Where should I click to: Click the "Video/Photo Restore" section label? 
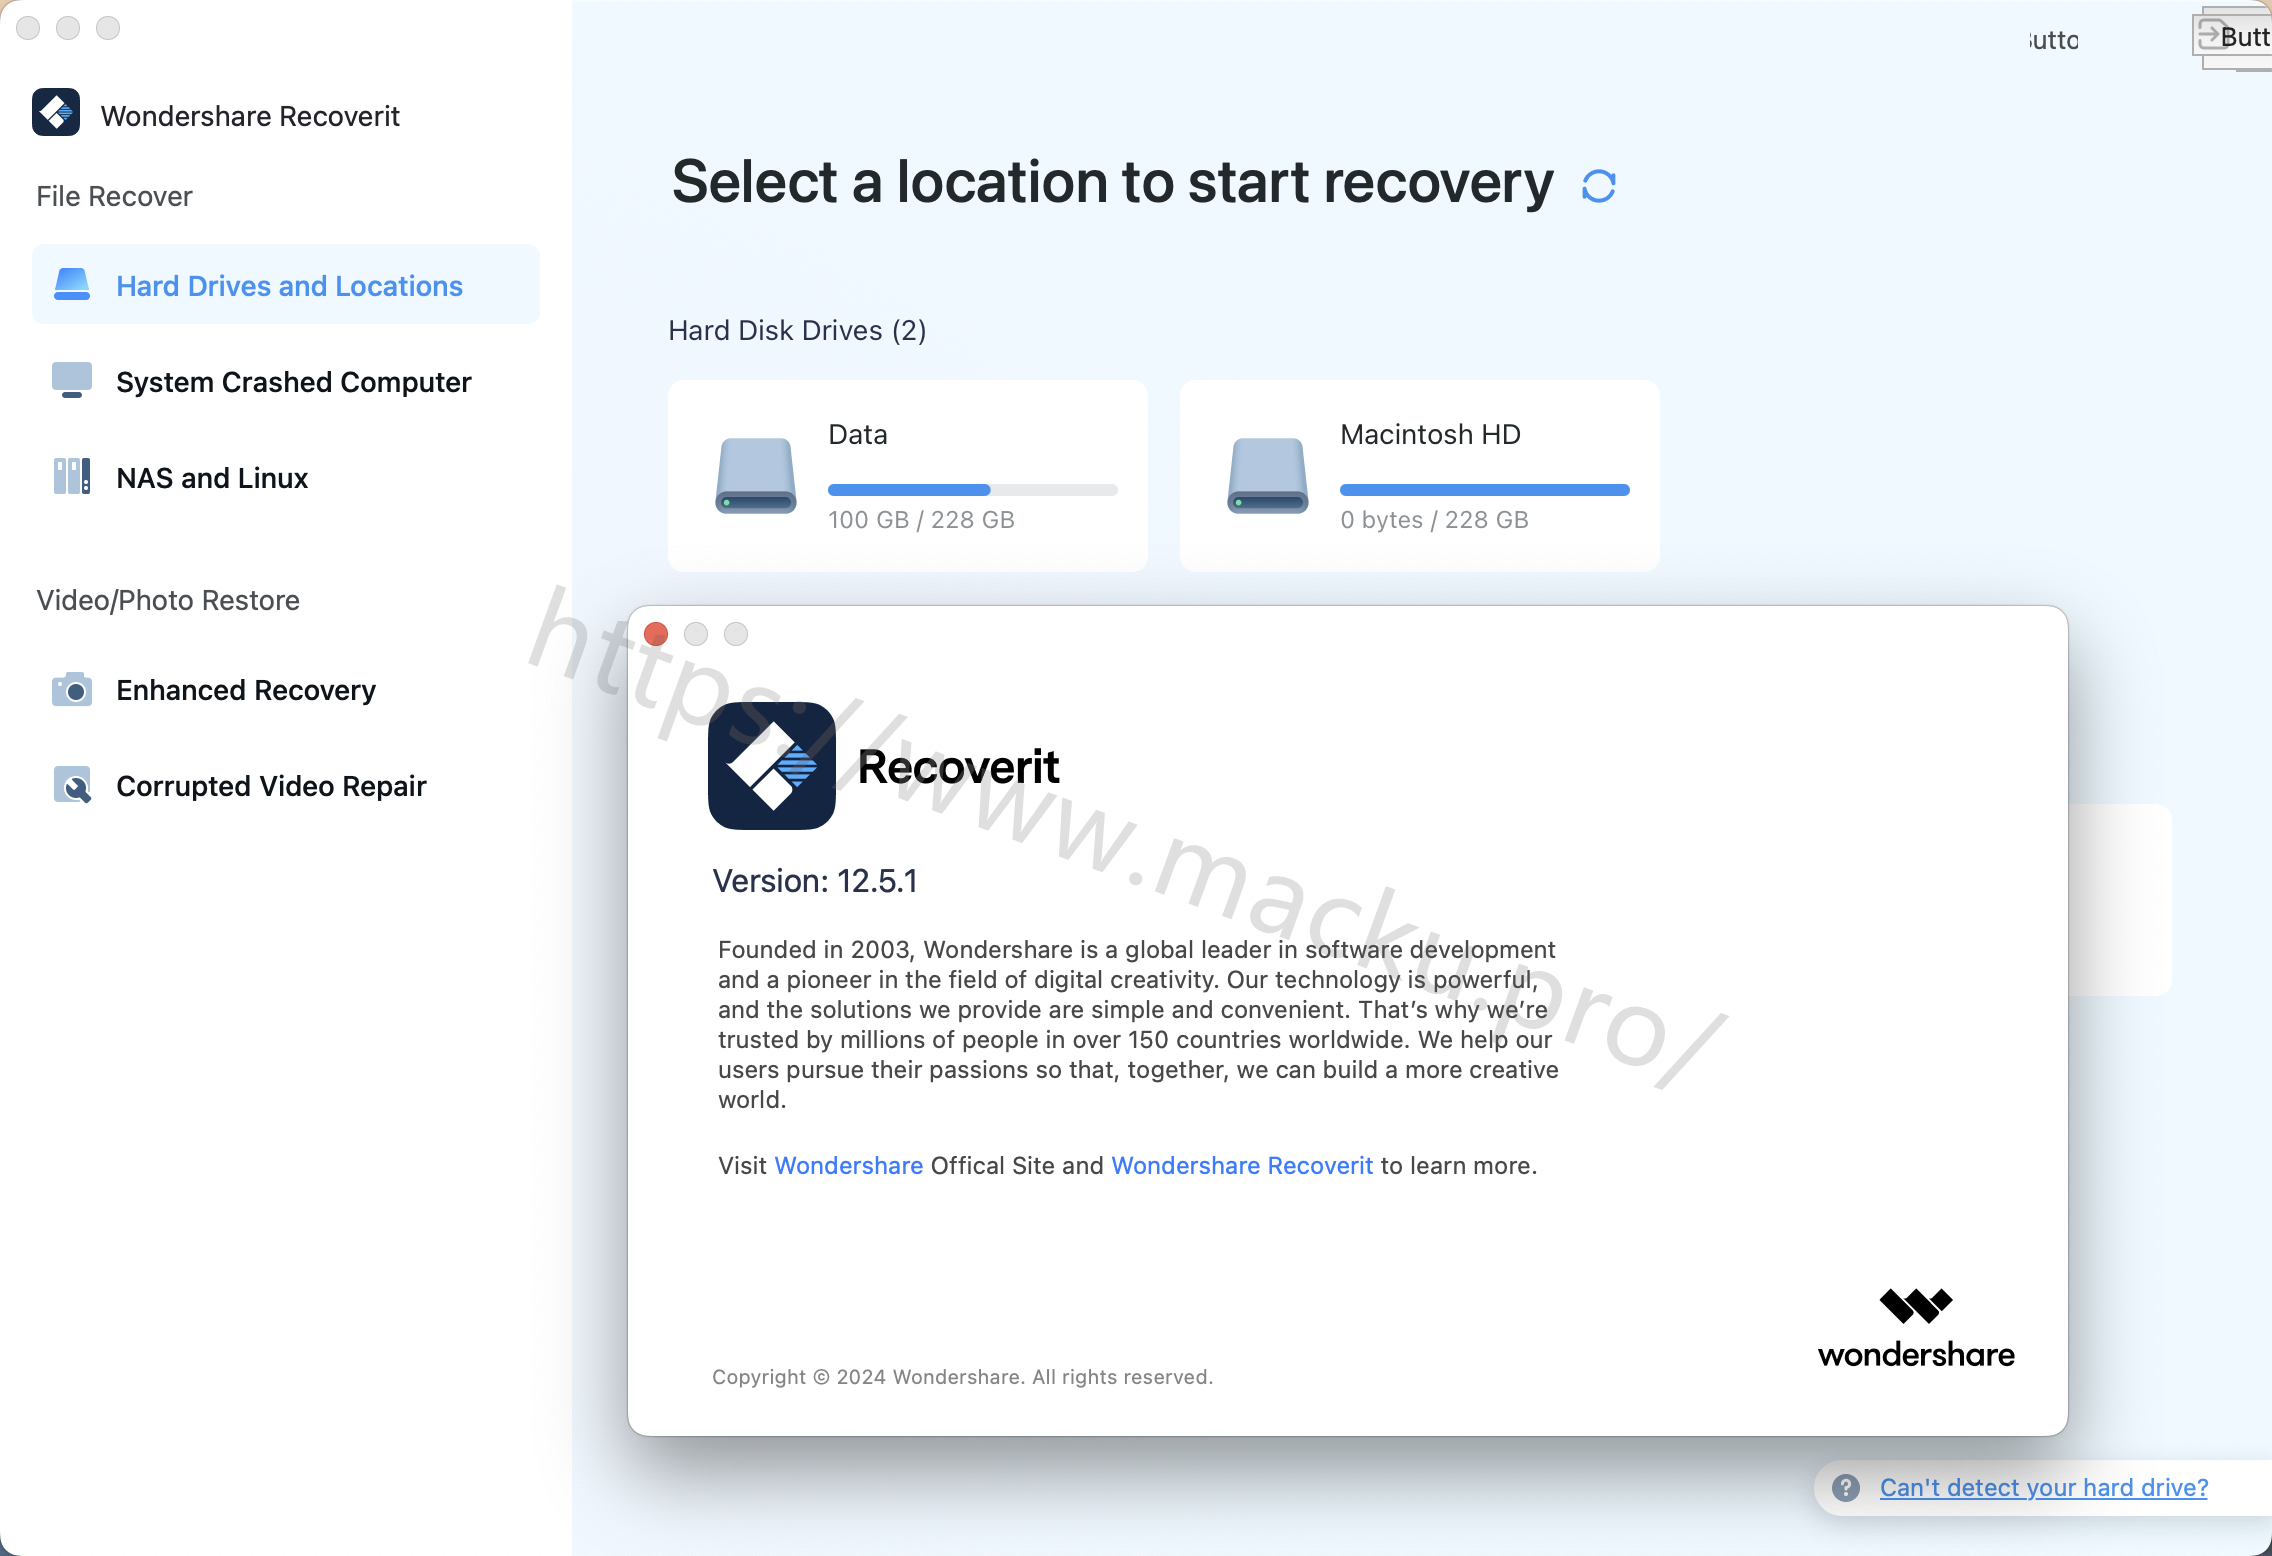(168, 600)
